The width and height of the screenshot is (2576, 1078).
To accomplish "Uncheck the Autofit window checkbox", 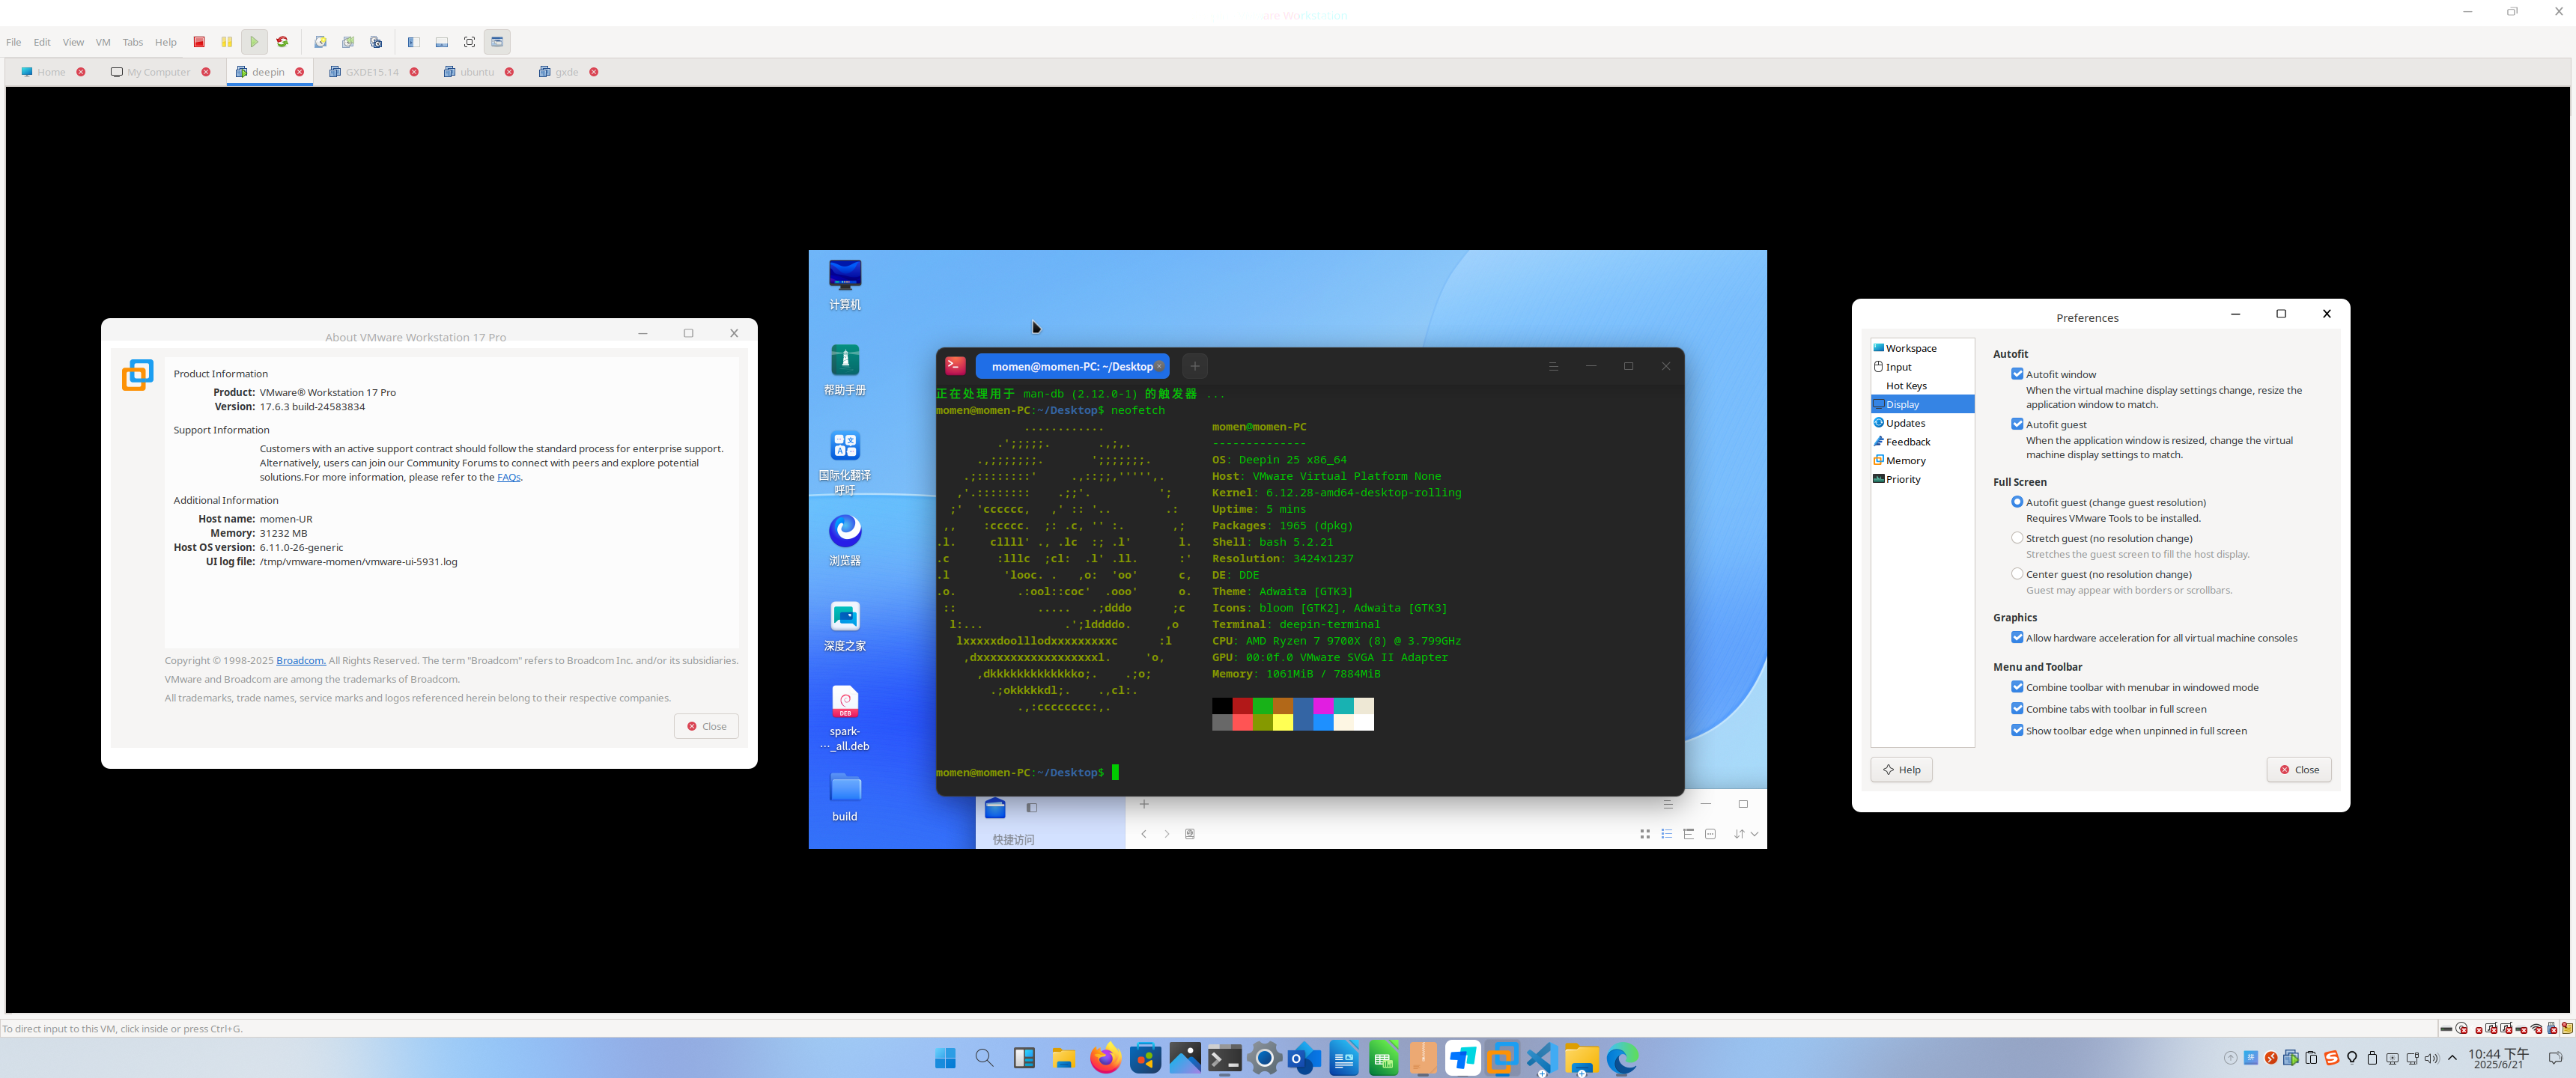I will point(2017,374).
